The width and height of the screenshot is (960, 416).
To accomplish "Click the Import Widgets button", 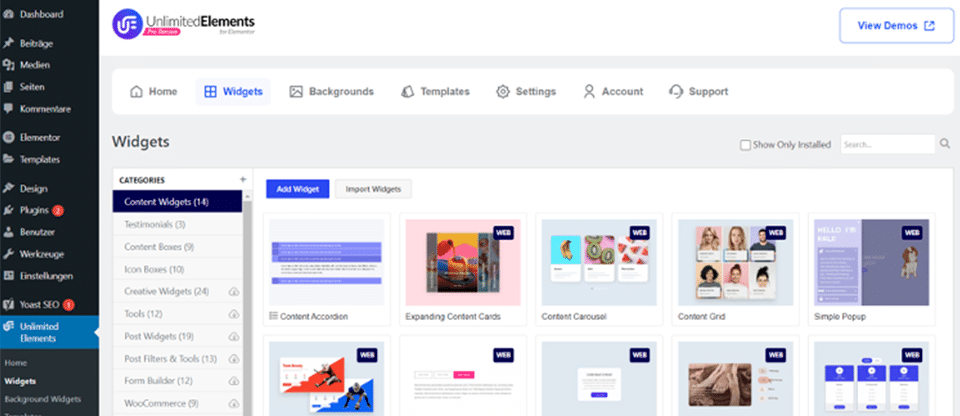I will [x=373, y=189].
